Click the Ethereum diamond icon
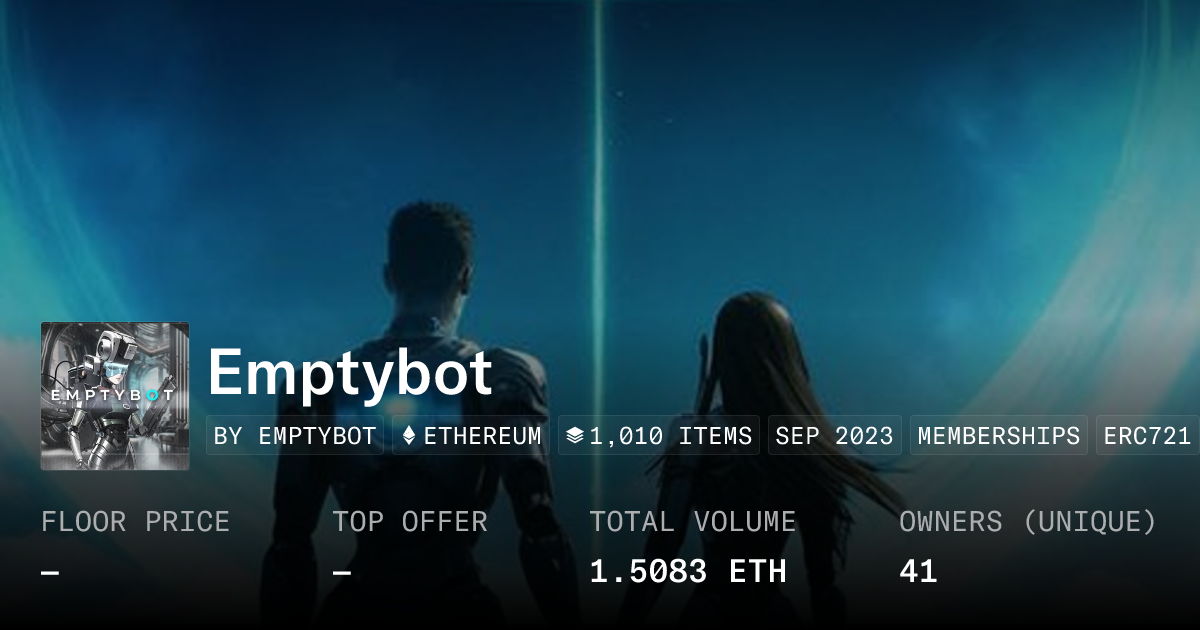The height and width of the screenshot is (630, 1200). (x=408, y=436)
